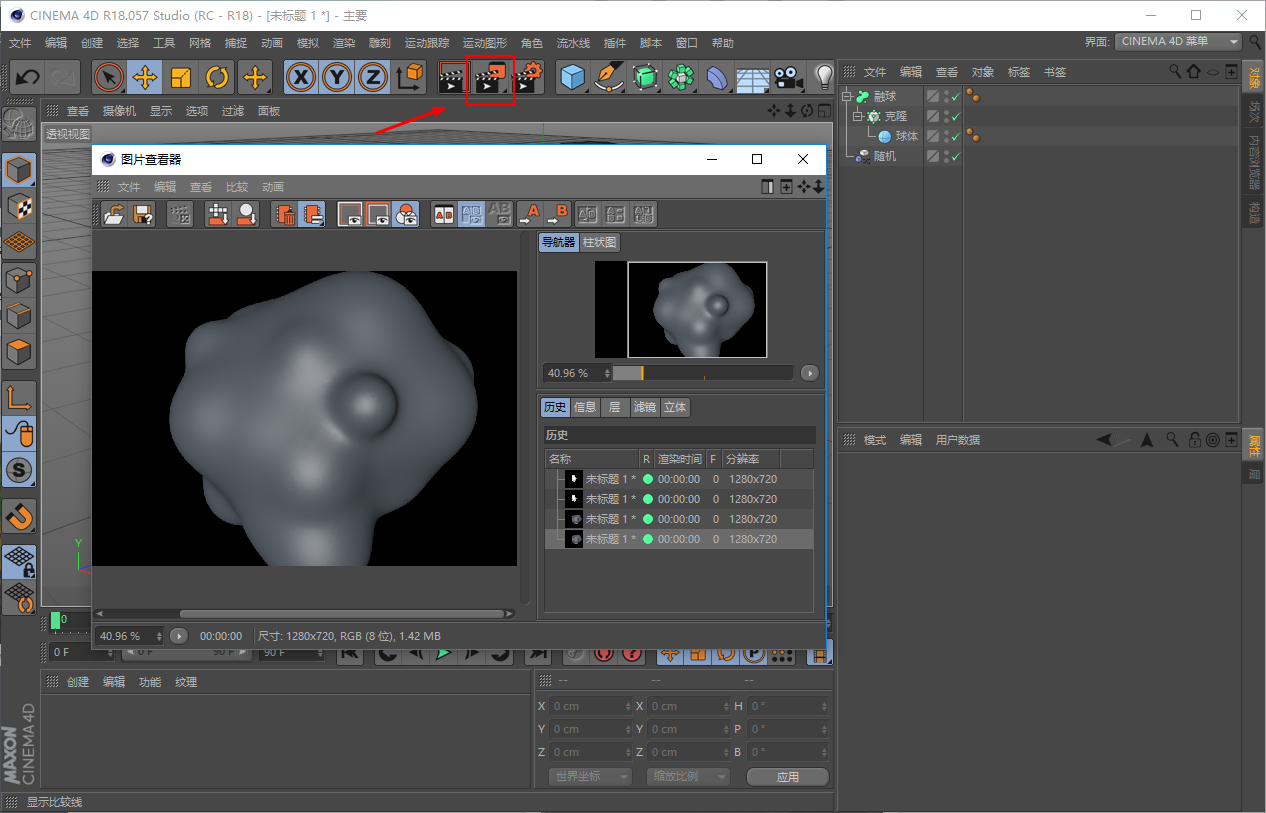Add a Camera object

(x=788, y=77)
